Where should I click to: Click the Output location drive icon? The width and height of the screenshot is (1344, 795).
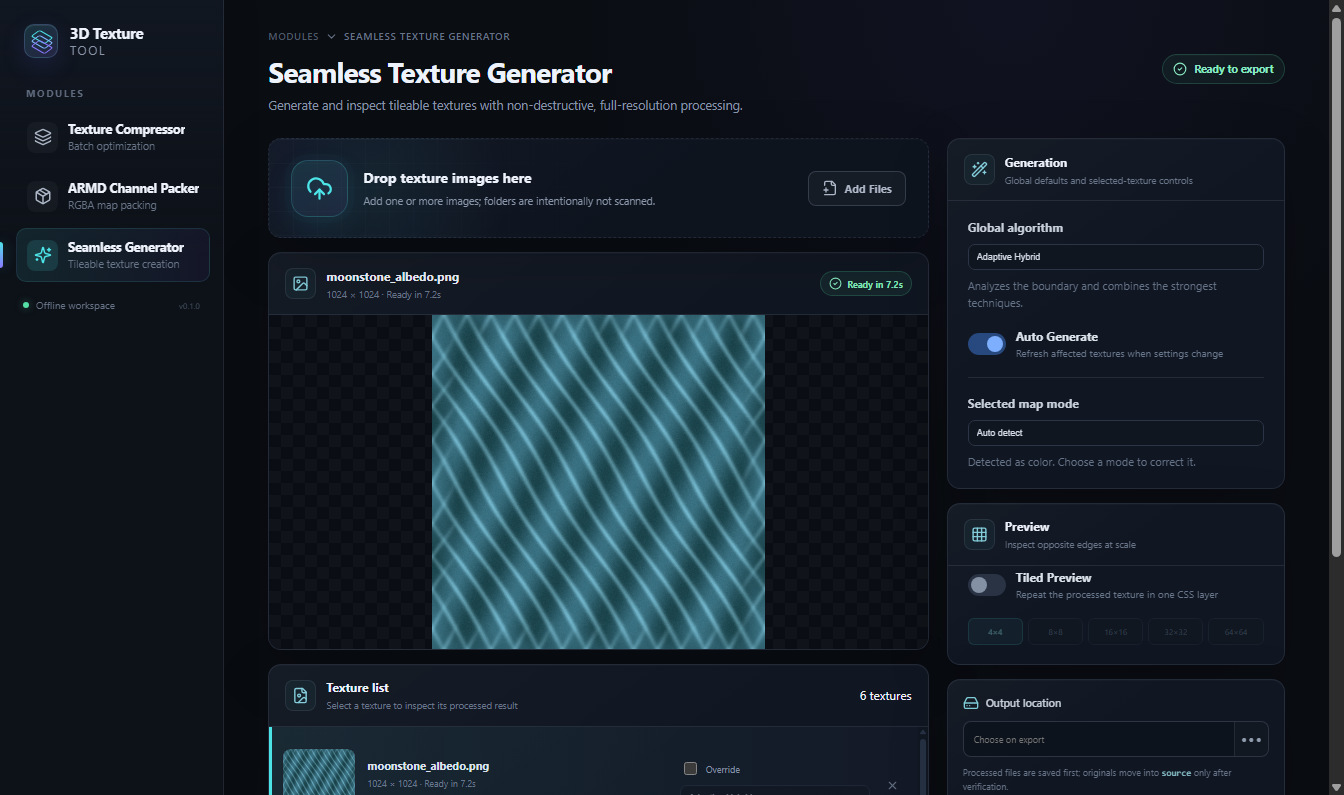click(970, 703)
